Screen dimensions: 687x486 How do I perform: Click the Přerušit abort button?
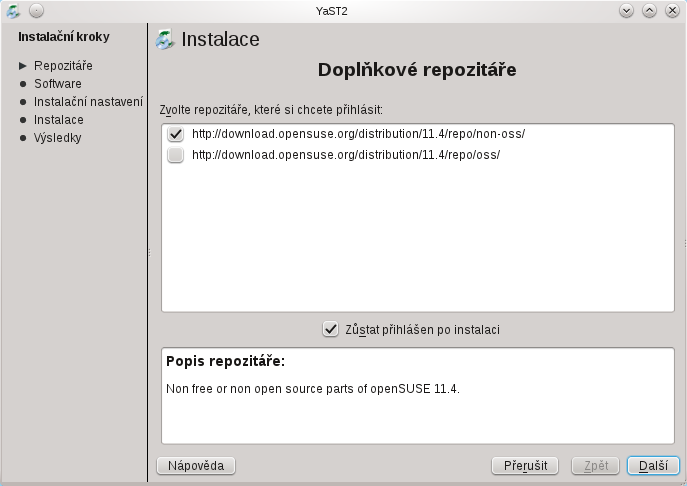point(525,465)
